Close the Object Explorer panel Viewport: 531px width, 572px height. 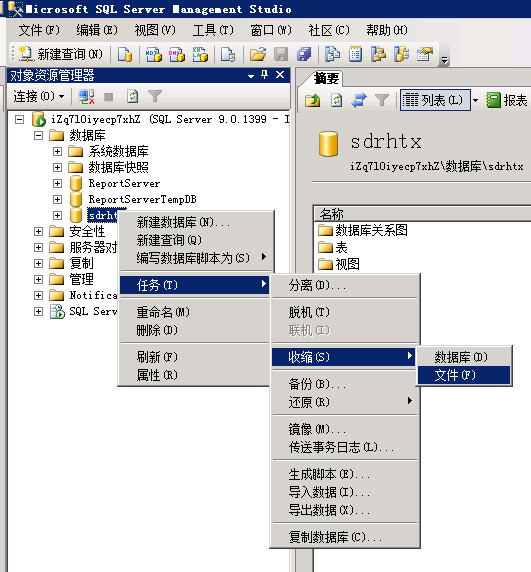(x=280, y=75)
